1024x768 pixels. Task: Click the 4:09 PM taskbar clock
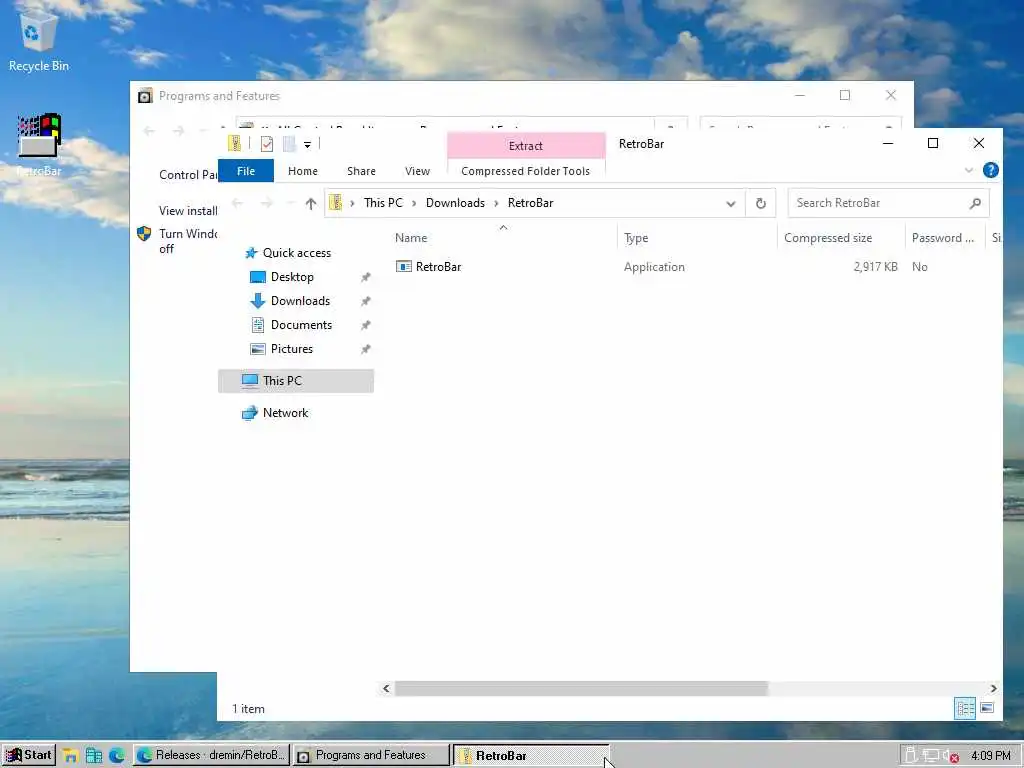click(x=991, y=756)
